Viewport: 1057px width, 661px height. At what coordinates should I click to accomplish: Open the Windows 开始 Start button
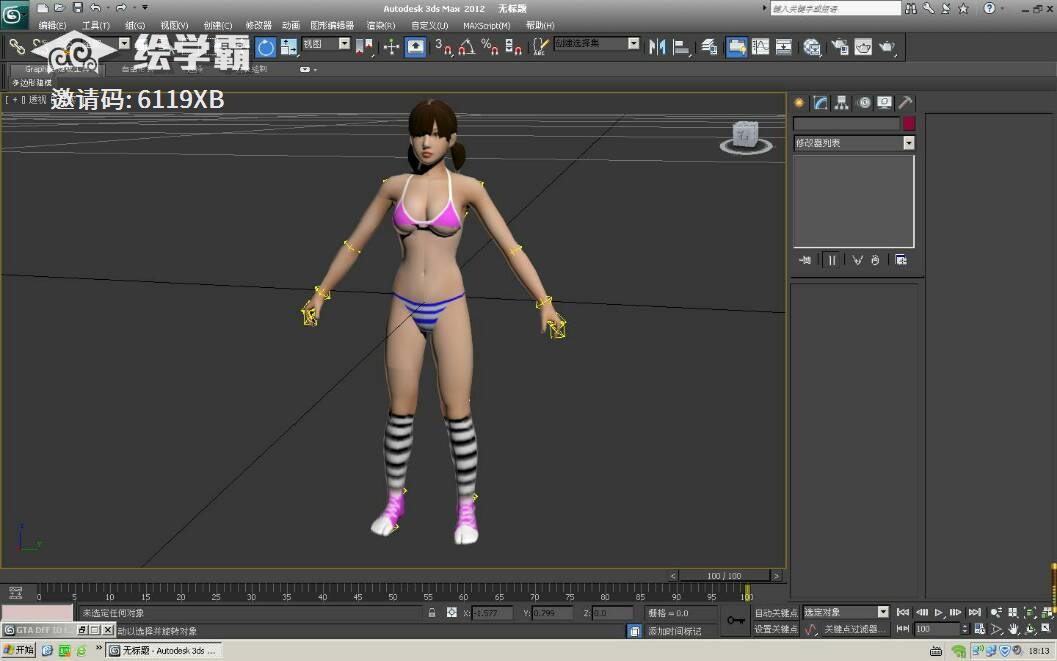(x=19, y=650)
